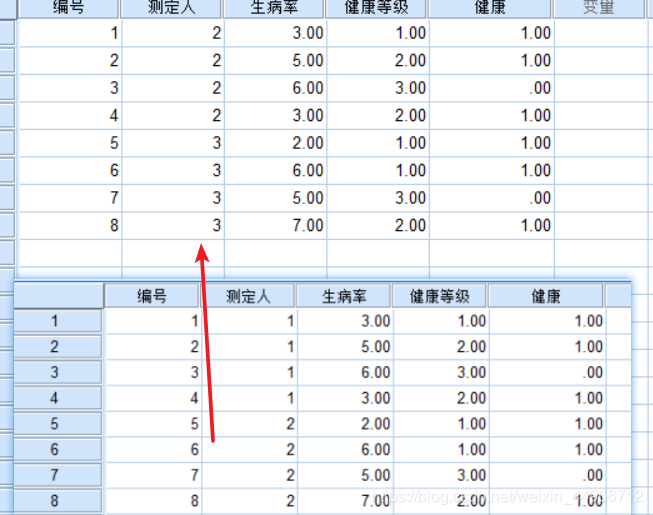Click upper table 健康 cell .00 for 编号 7
653x515 pixels.
point(491,198)
